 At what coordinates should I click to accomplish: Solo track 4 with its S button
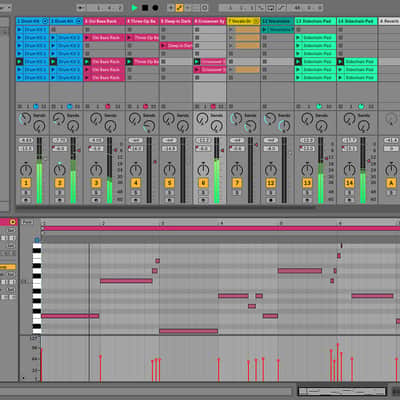135,193
